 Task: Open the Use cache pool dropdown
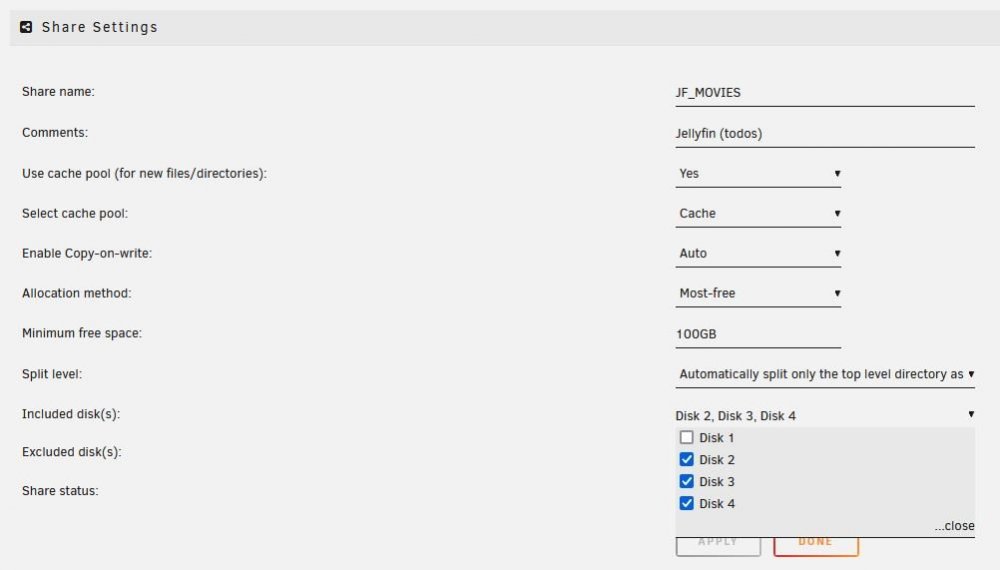point(758,173)
